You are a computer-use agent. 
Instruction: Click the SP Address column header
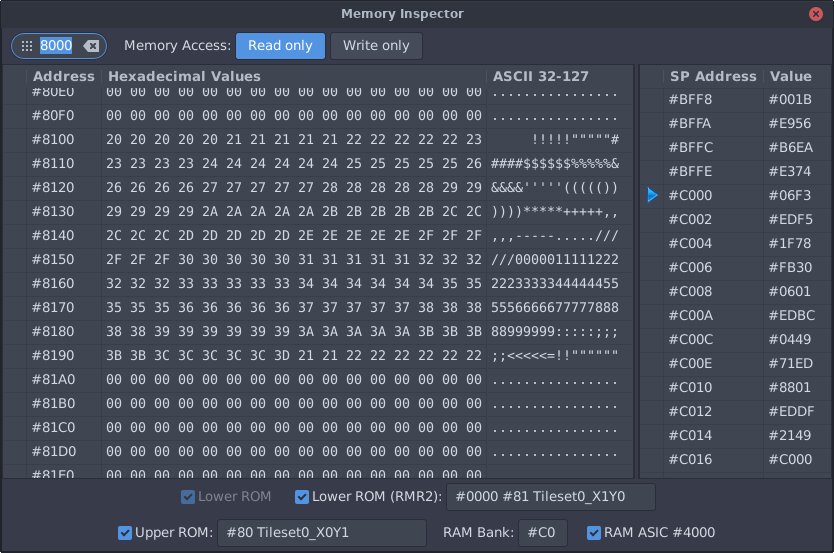tap(713, 77)
